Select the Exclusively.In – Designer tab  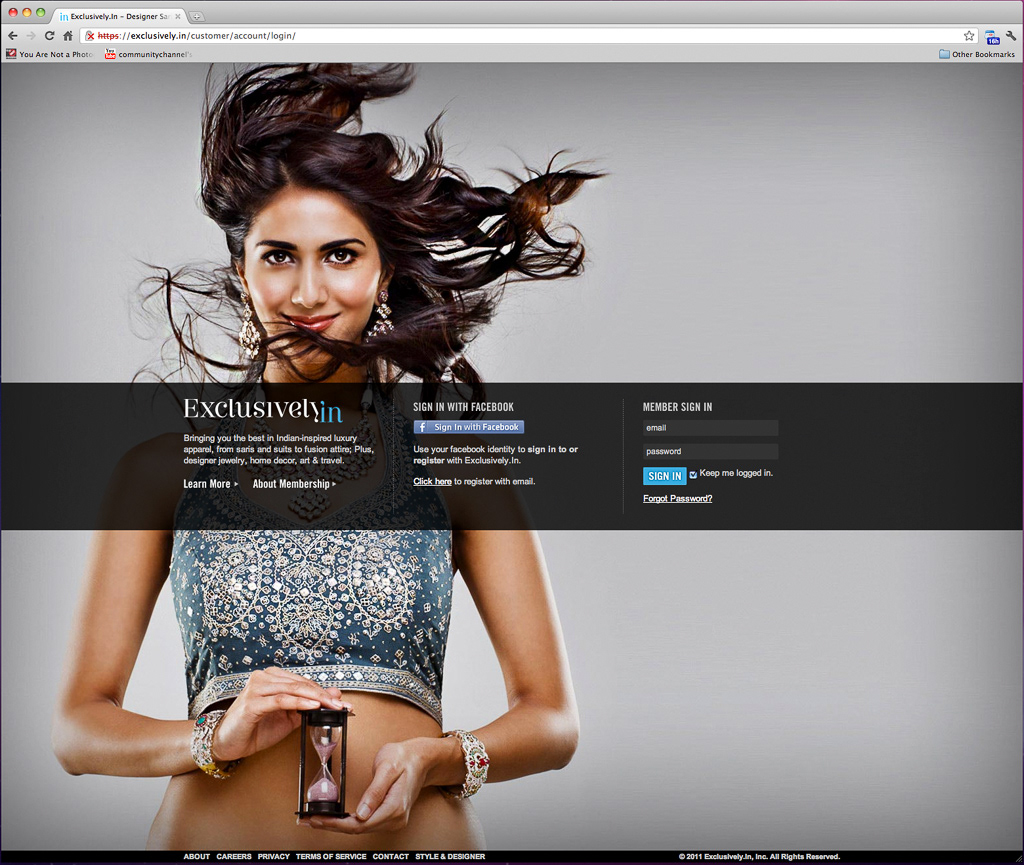pos(118,16)
